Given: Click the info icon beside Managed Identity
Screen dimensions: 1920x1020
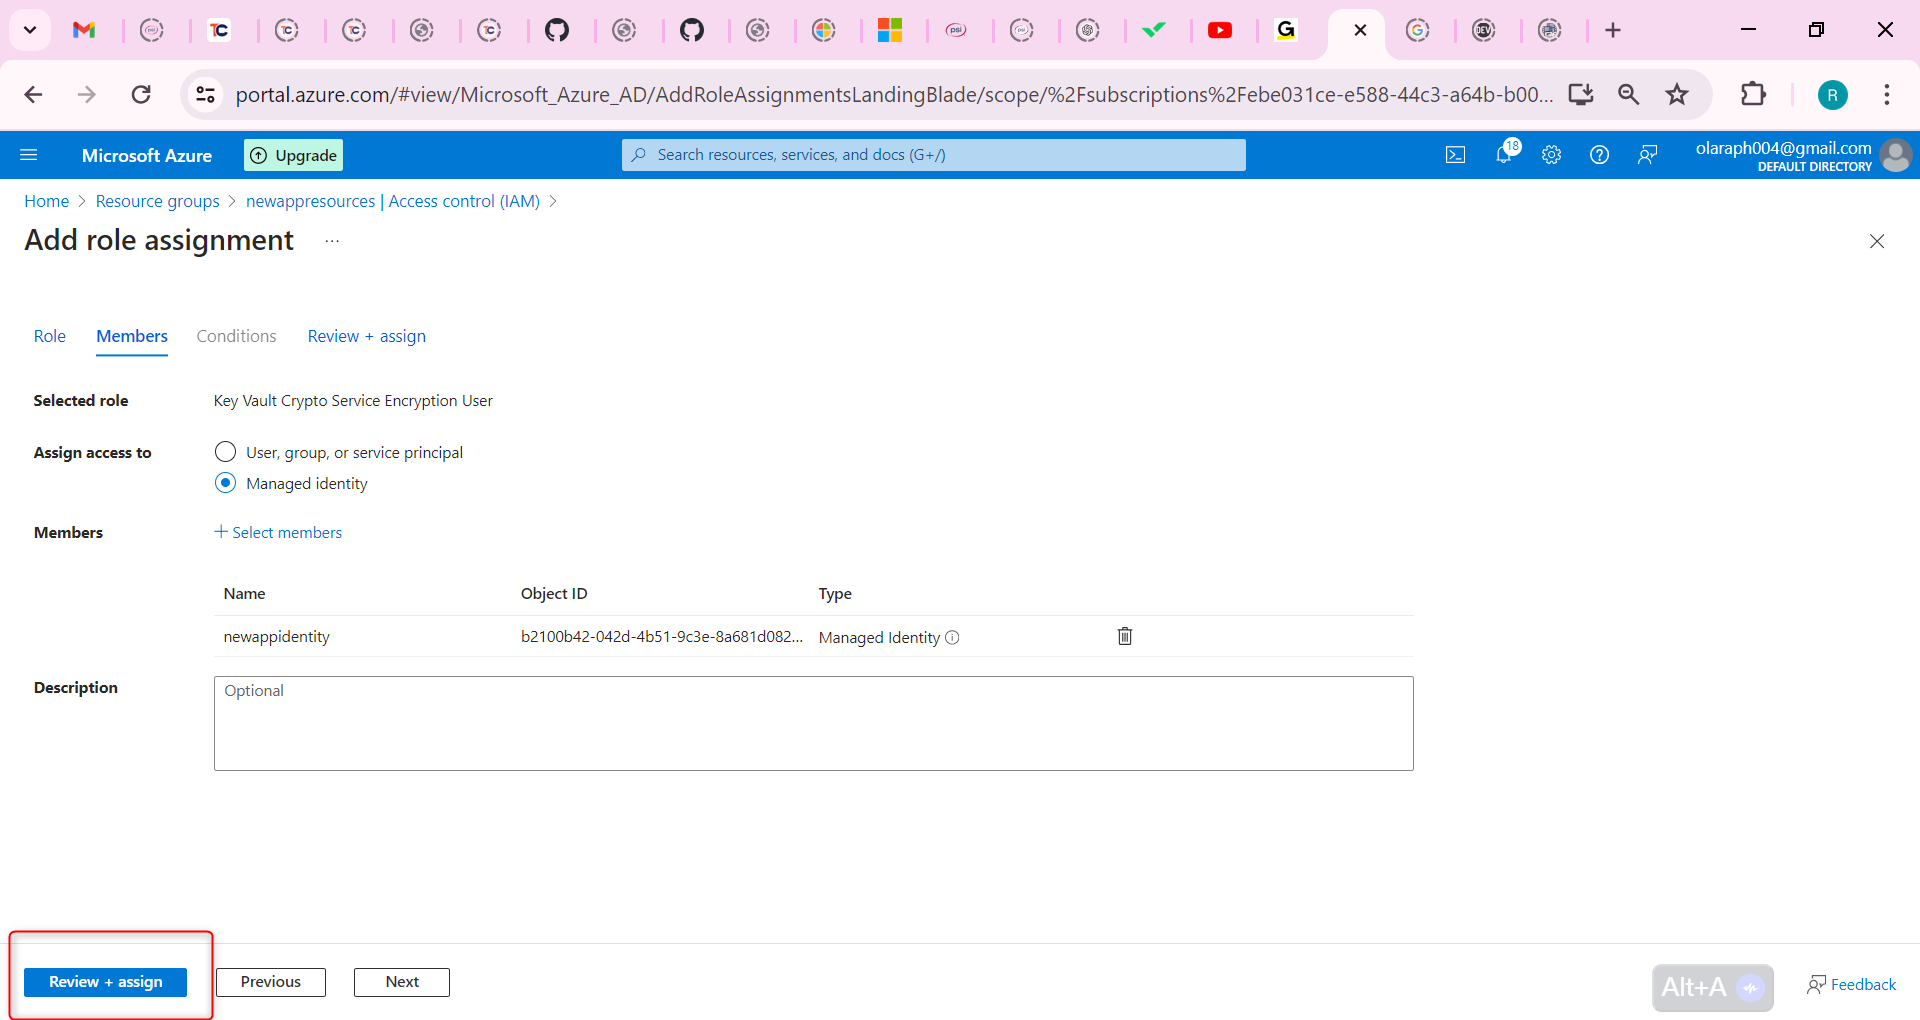Looking at the screenshot, I should pos(954,637).
